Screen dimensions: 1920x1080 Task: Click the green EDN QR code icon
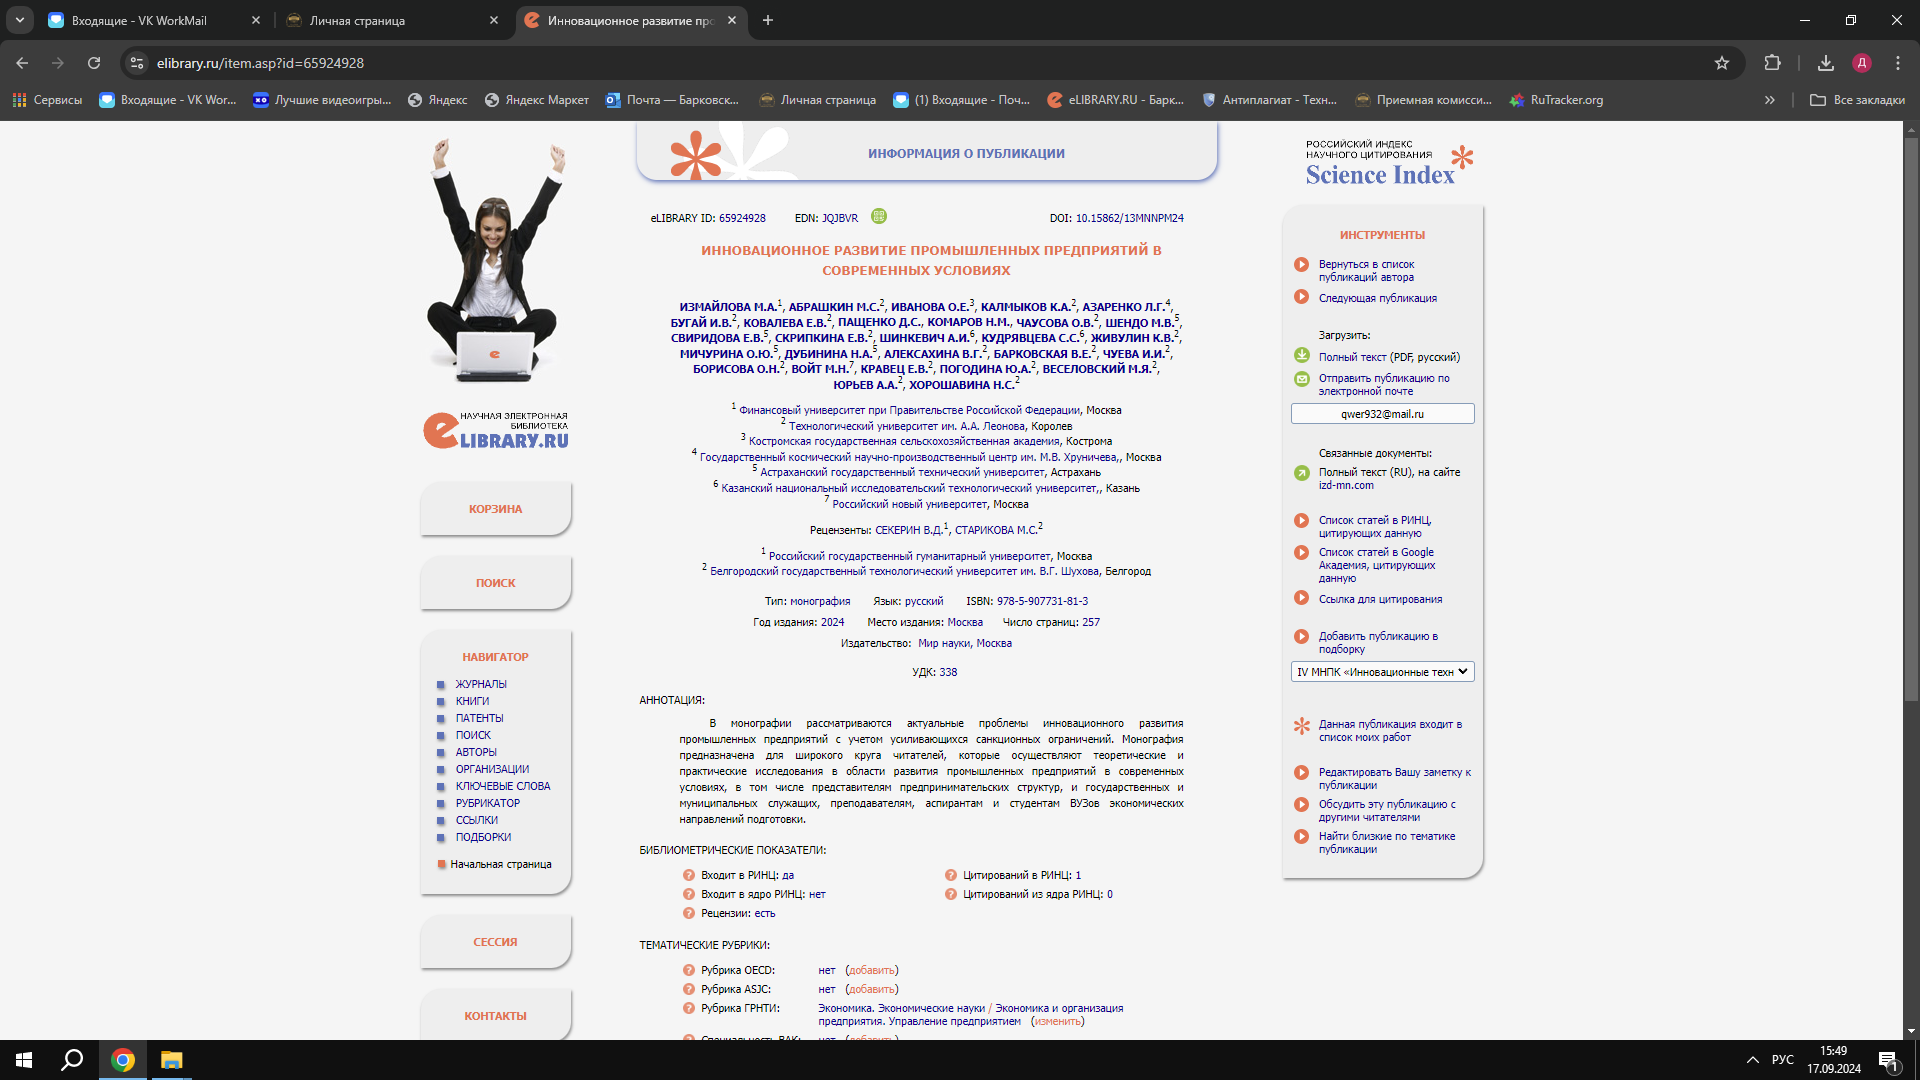click(x=879, y=216)
